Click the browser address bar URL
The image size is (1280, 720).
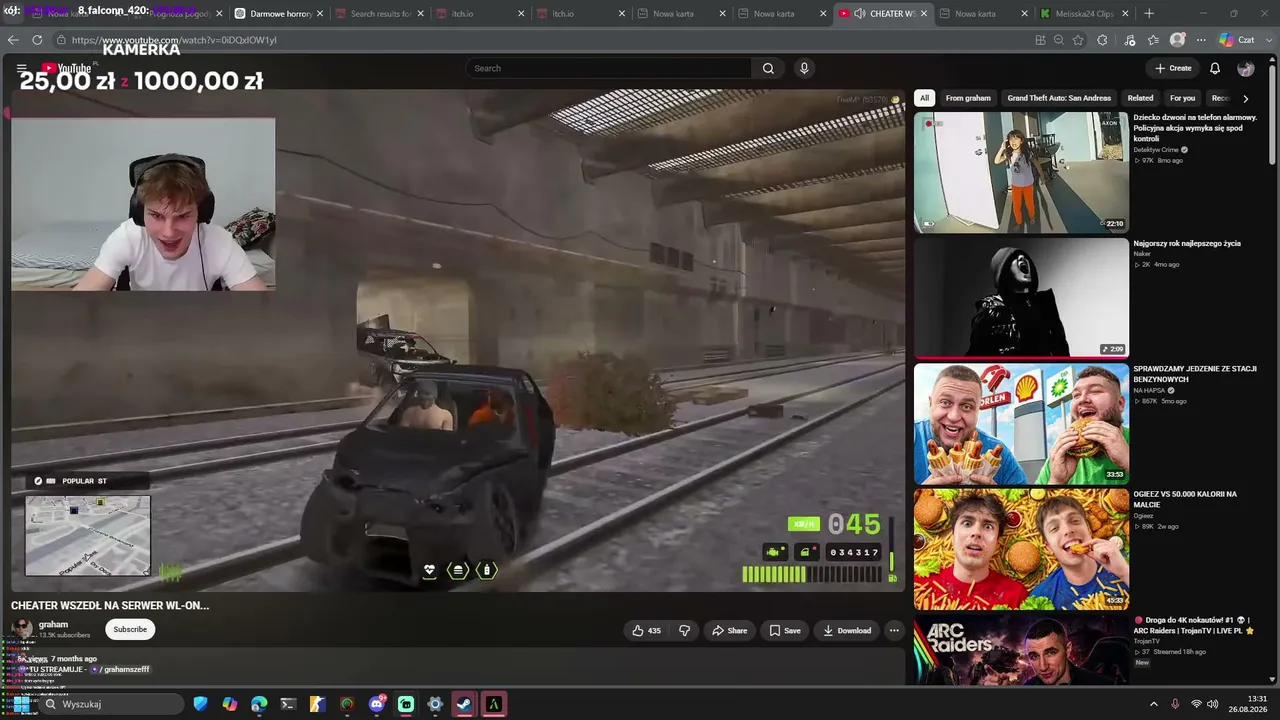point(174,40)
